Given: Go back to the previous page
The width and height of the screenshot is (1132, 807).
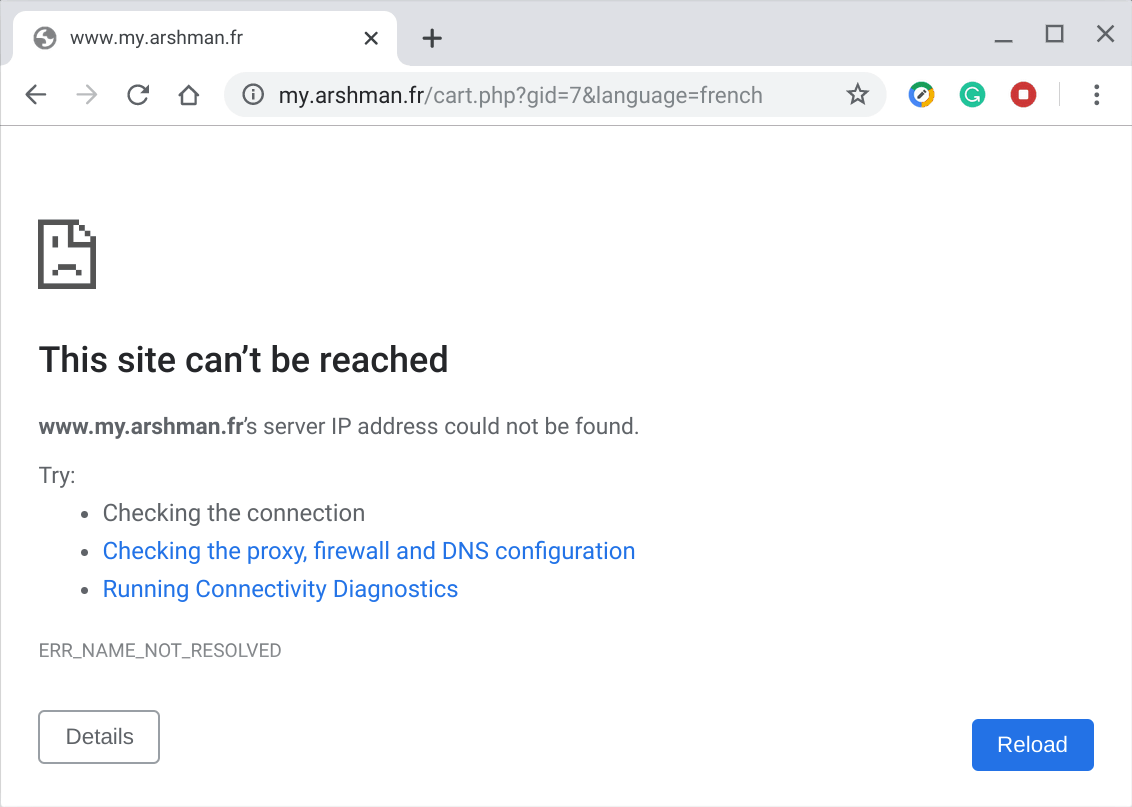Looking at the screenshot, I should 35,95.
